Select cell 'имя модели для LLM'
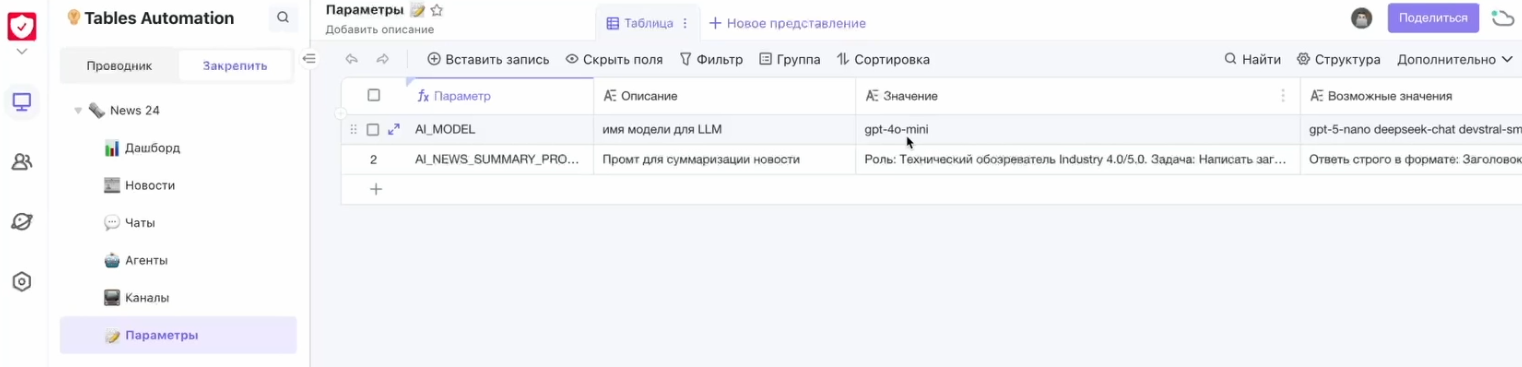Screen dimensions: 1522x367 (x=724, y=130)
